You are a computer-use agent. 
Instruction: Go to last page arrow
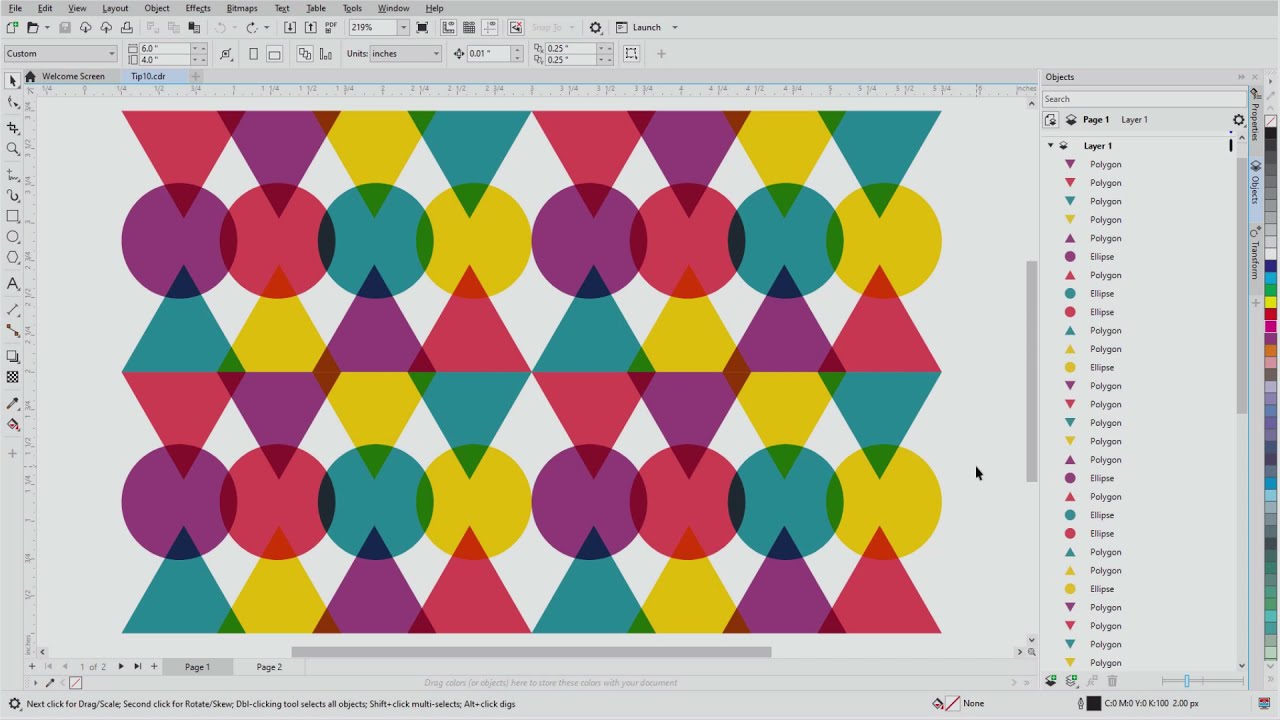[x=138, y=667]
